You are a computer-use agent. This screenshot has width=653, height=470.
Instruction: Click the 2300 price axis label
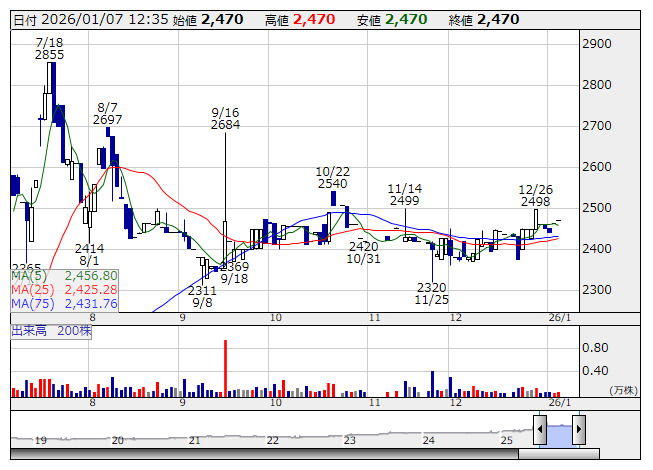(x=597, y=290)
